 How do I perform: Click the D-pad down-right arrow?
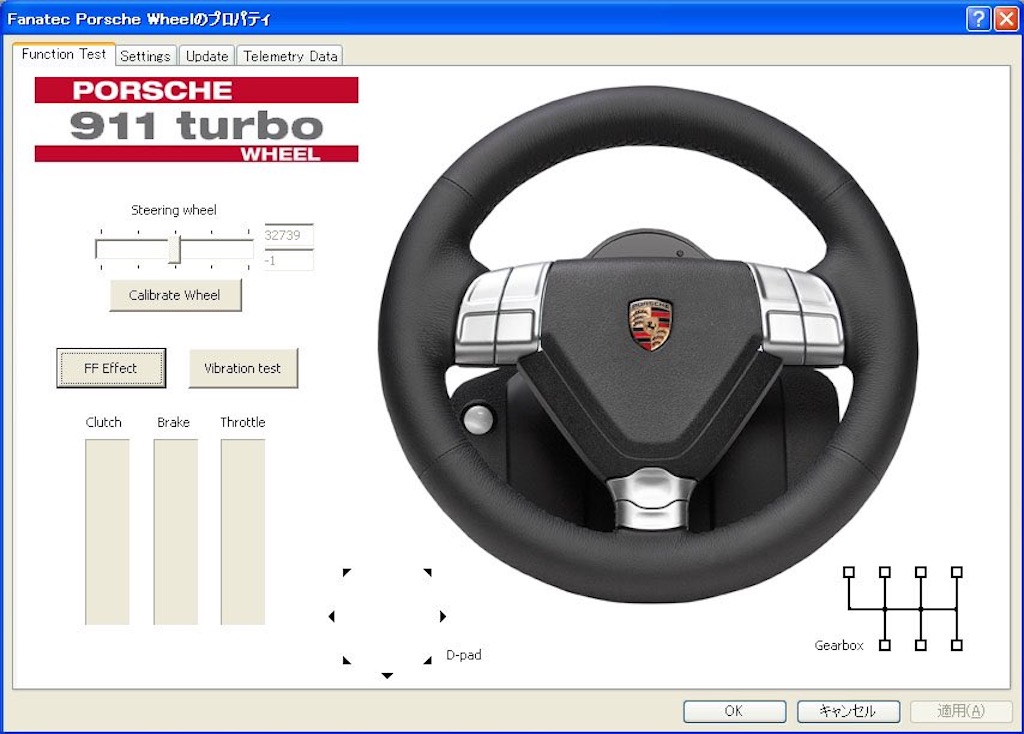pyautogui.click(x=427, y=660)
